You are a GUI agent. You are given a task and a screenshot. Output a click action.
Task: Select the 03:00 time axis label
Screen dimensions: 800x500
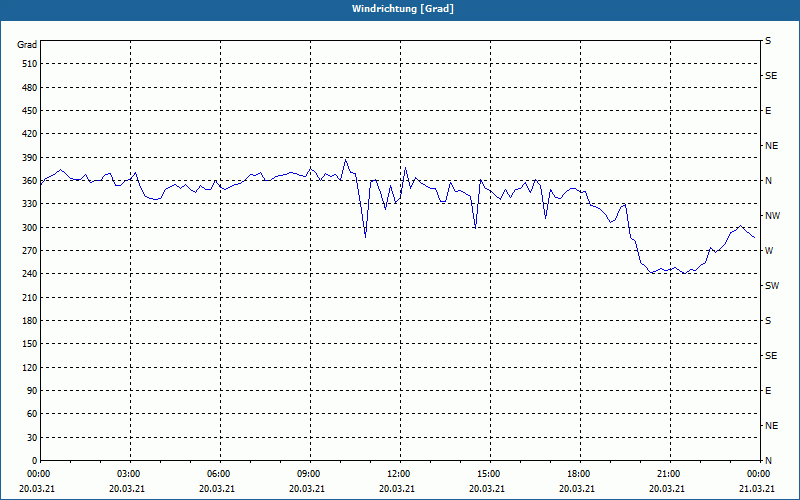[x=129, y=474]
